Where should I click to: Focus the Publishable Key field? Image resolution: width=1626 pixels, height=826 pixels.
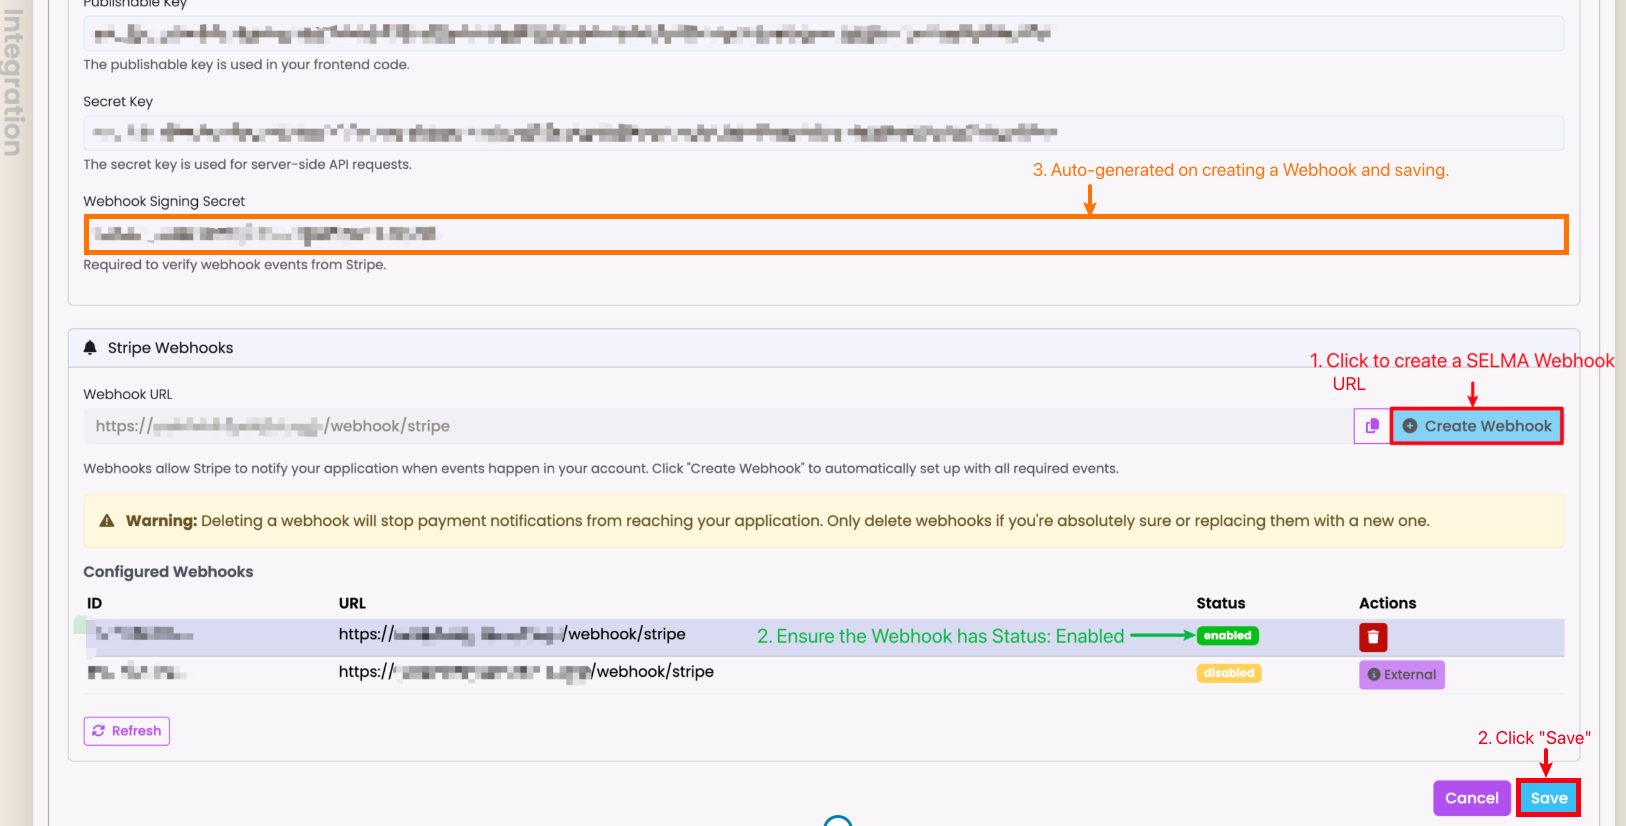[822, 34]
